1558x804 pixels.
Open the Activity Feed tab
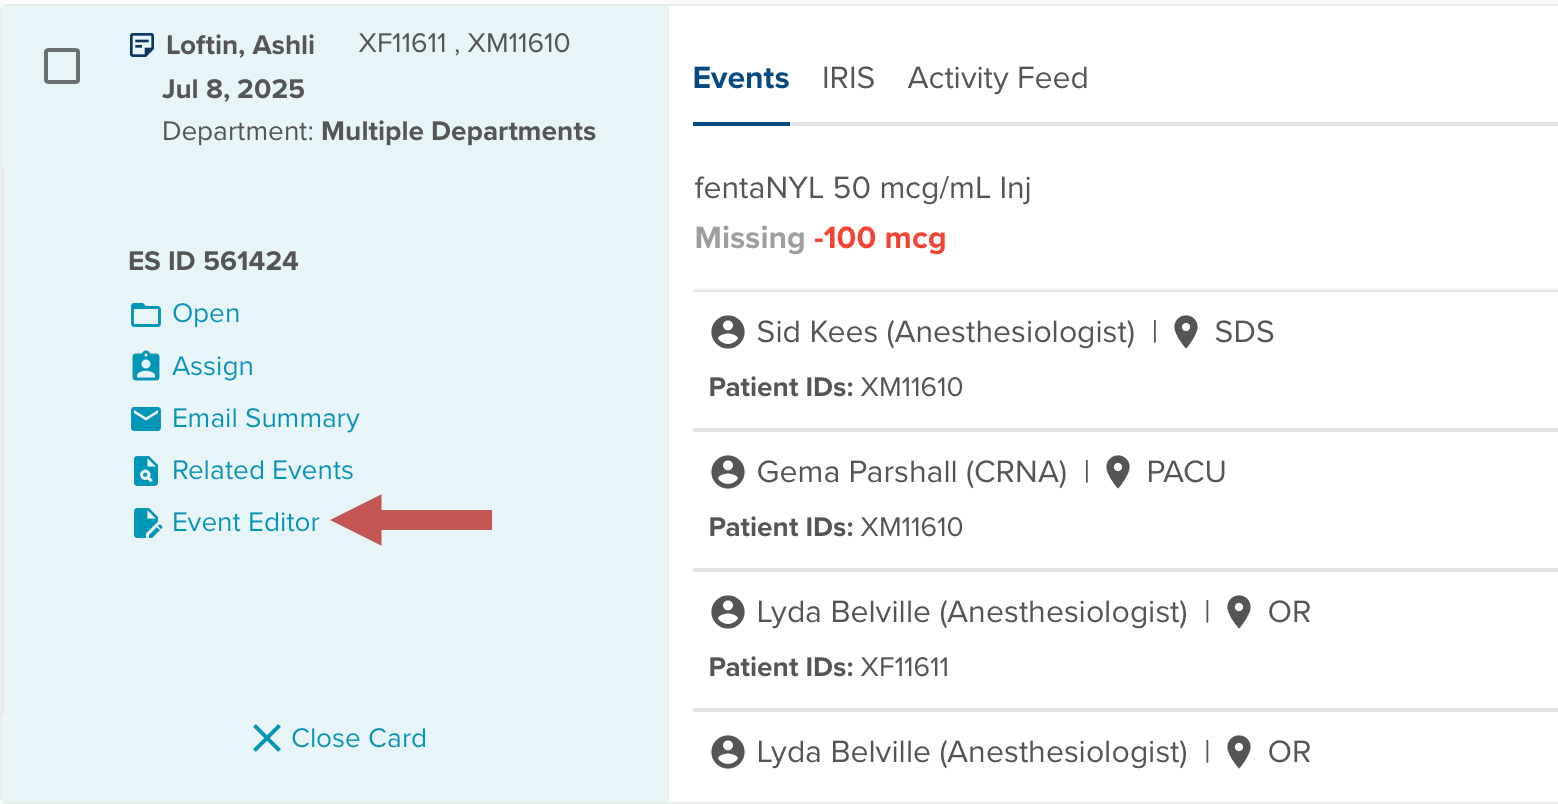point(997,78)
